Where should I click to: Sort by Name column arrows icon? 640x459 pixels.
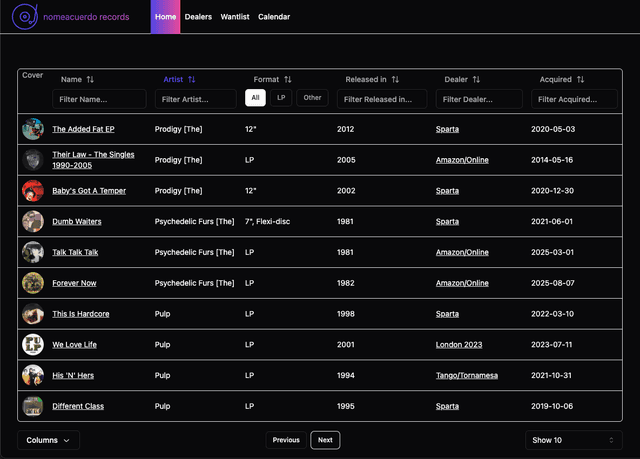(90, 79)
